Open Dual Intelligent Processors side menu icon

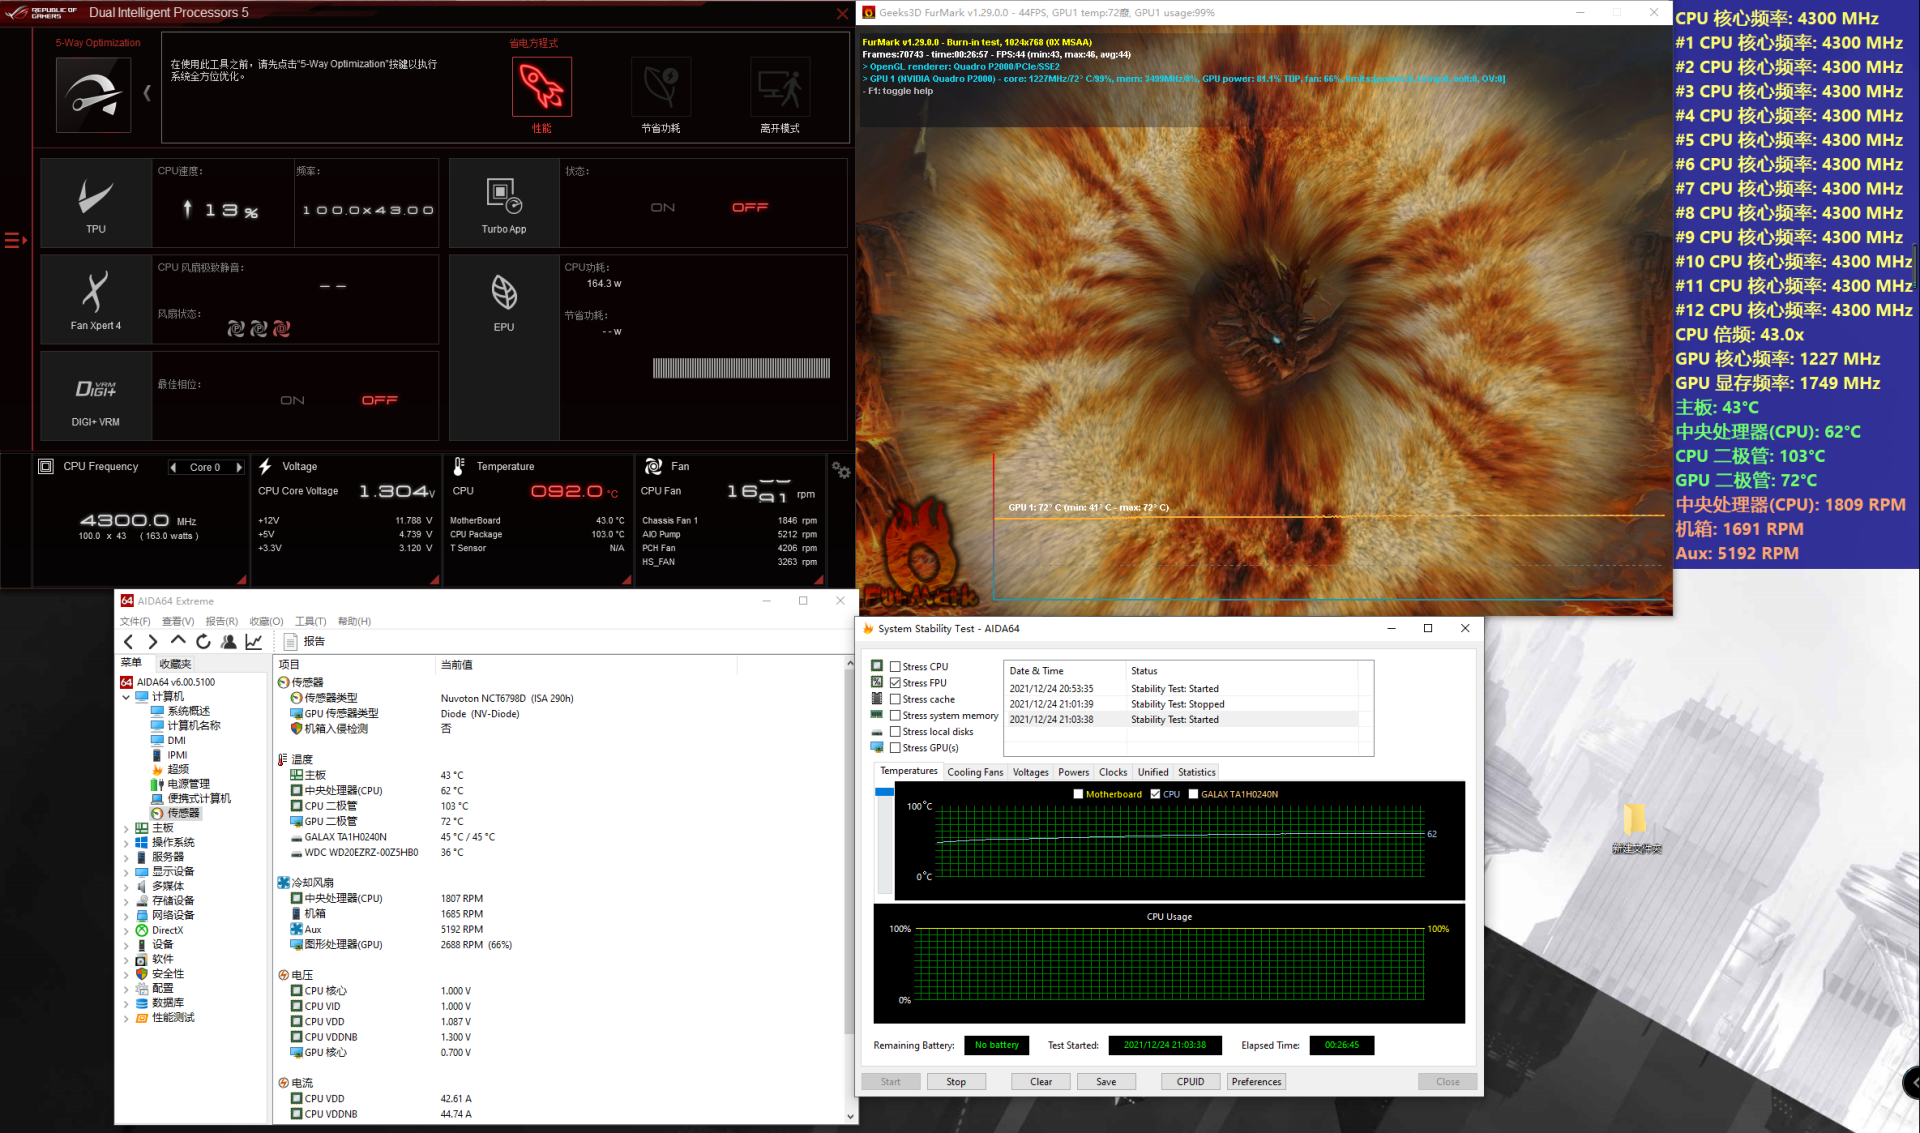(15, 240)
